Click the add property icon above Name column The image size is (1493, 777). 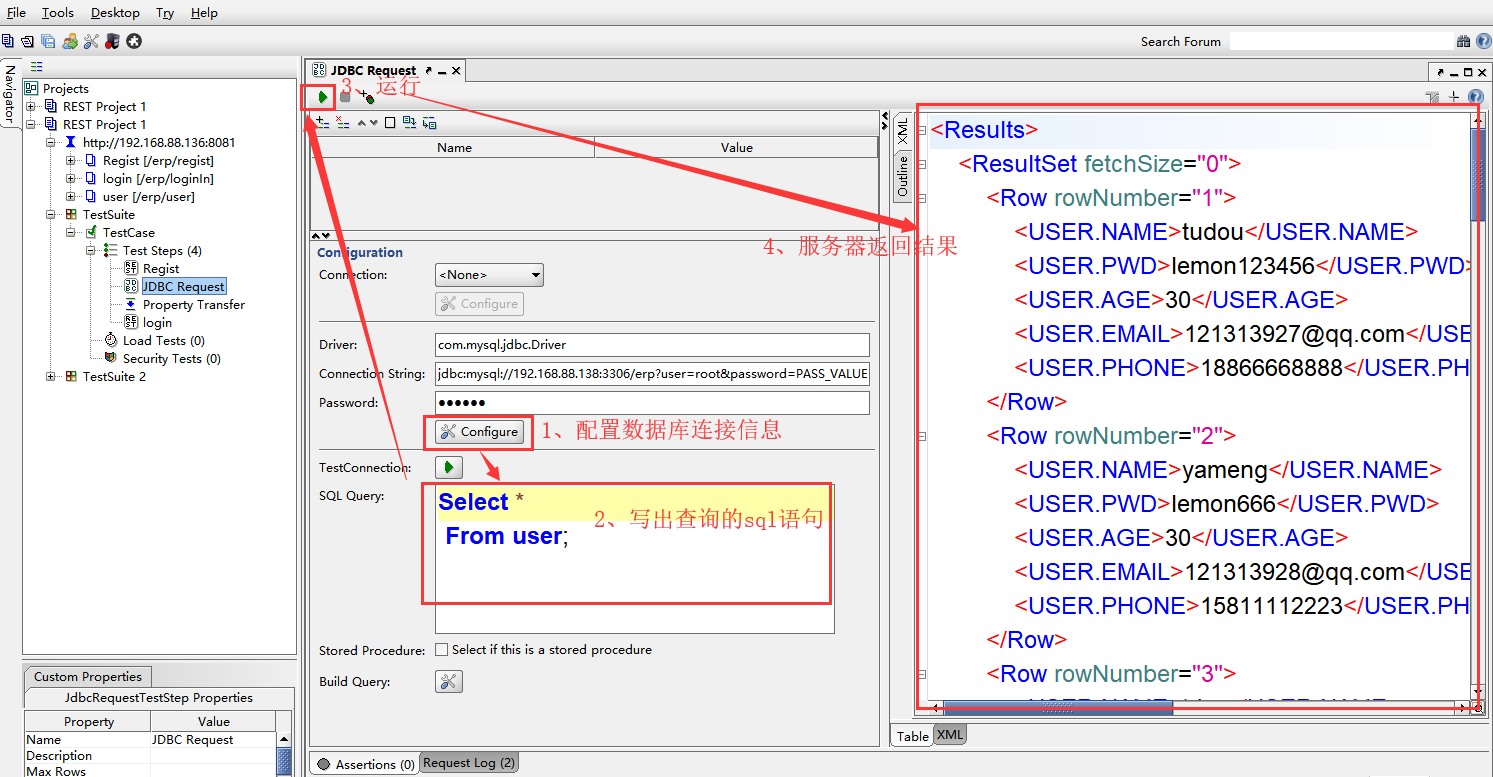tap(322, 122)
